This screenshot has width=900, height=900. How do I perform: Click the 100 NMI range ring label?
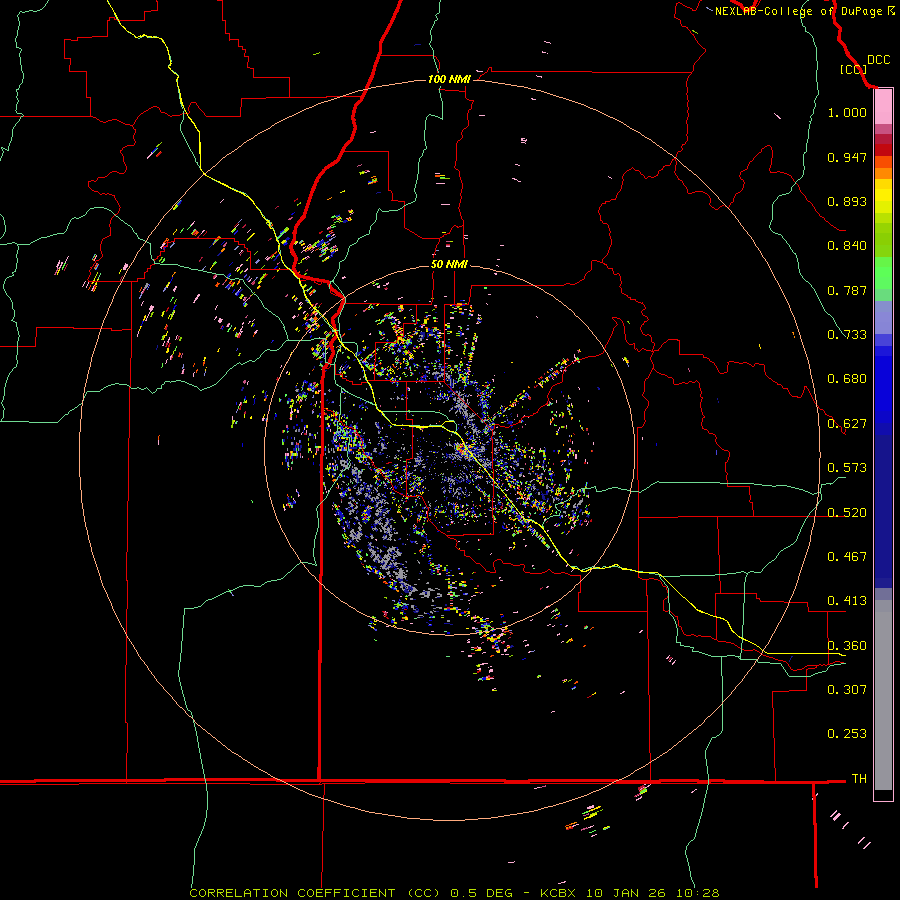pyautogui.click(x=449, y=79)
